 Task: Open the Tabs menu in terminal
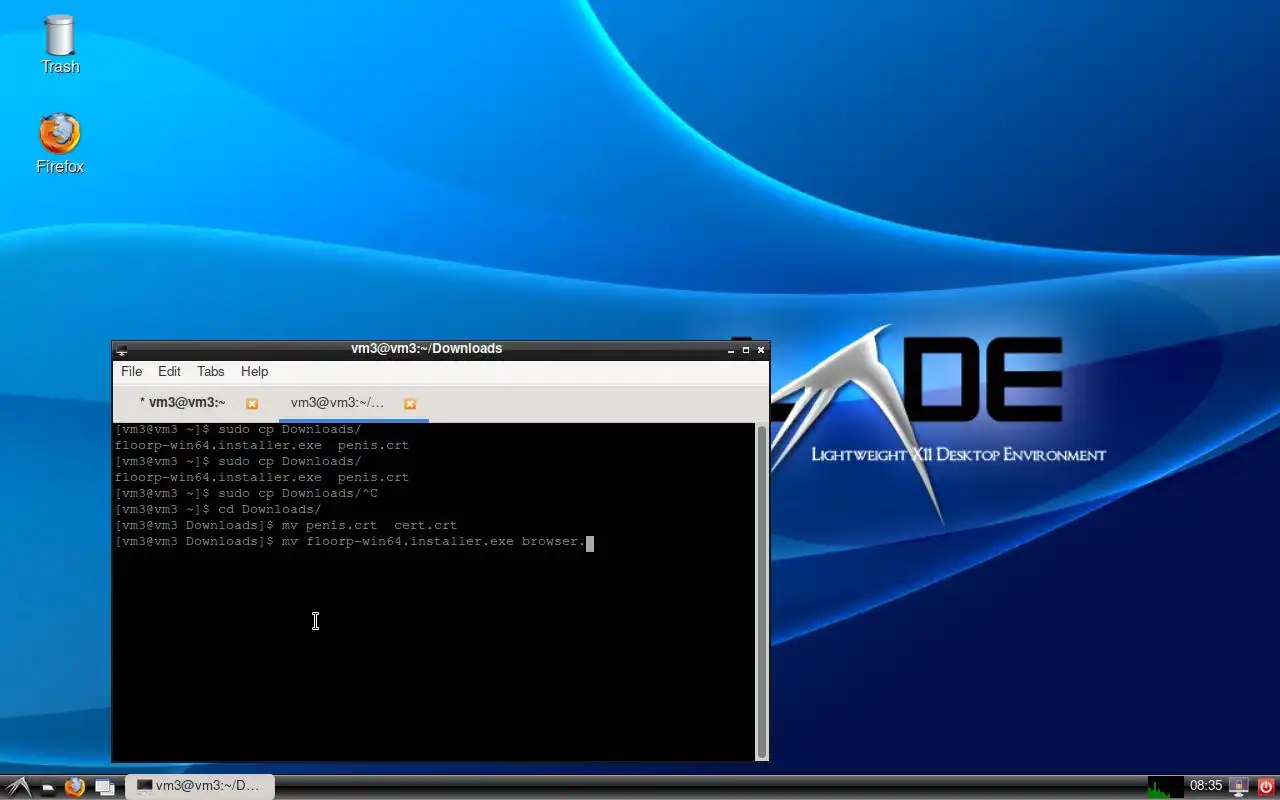(210, 371)
